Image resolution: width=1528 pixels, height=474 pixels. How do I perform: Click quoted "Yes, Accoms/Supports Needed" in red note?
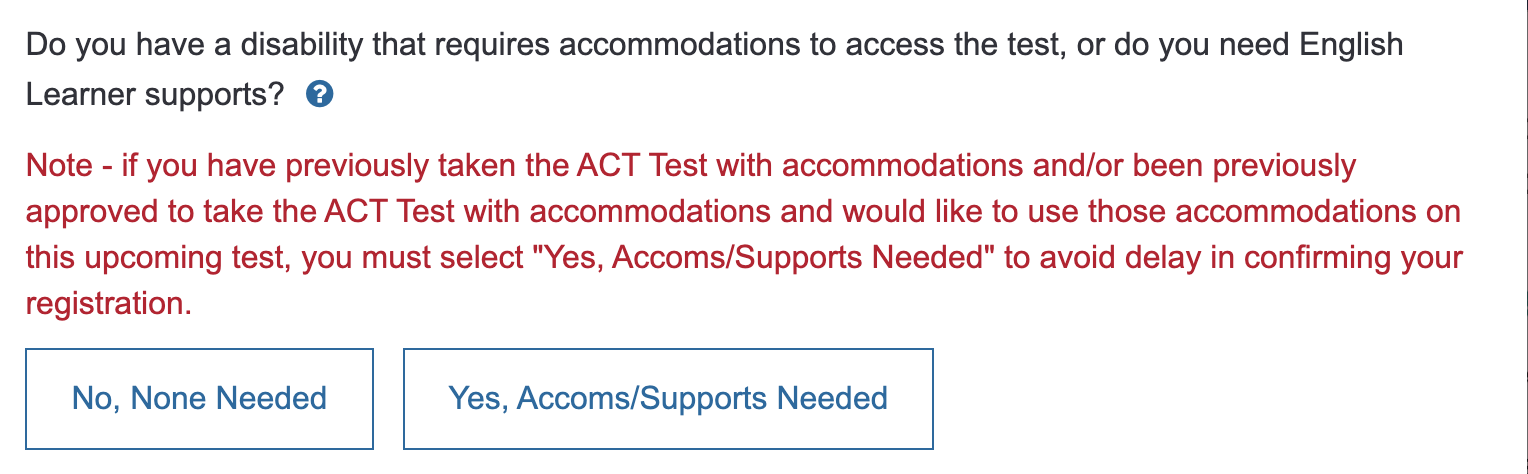pyautogui.click(x=765, y=258)
